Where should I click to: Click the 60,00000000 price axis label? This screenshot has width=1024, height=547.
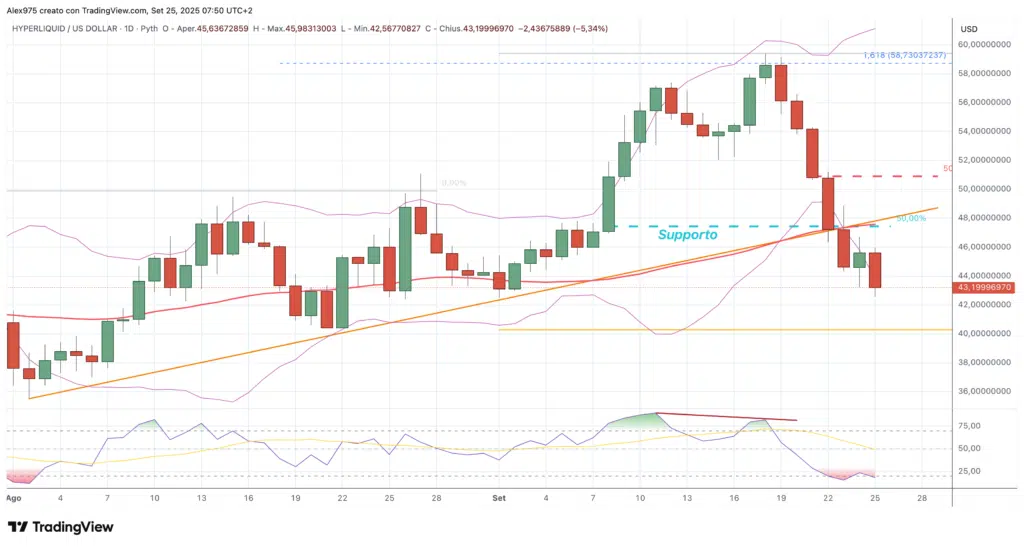pyautogui.click(x=986, y=45)
